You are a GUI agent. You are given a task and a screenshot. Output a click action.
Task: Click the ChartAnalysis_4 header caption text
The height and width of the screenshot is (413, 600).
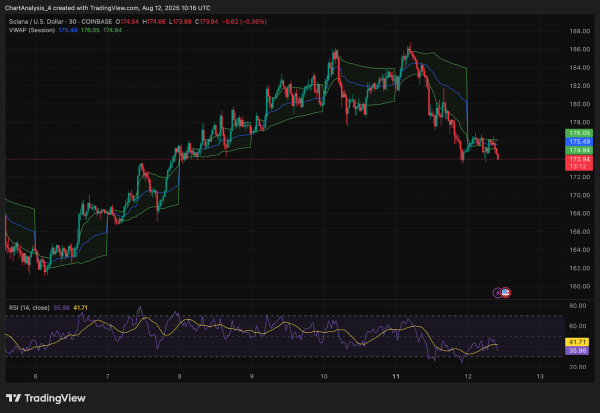click(108, 8)
